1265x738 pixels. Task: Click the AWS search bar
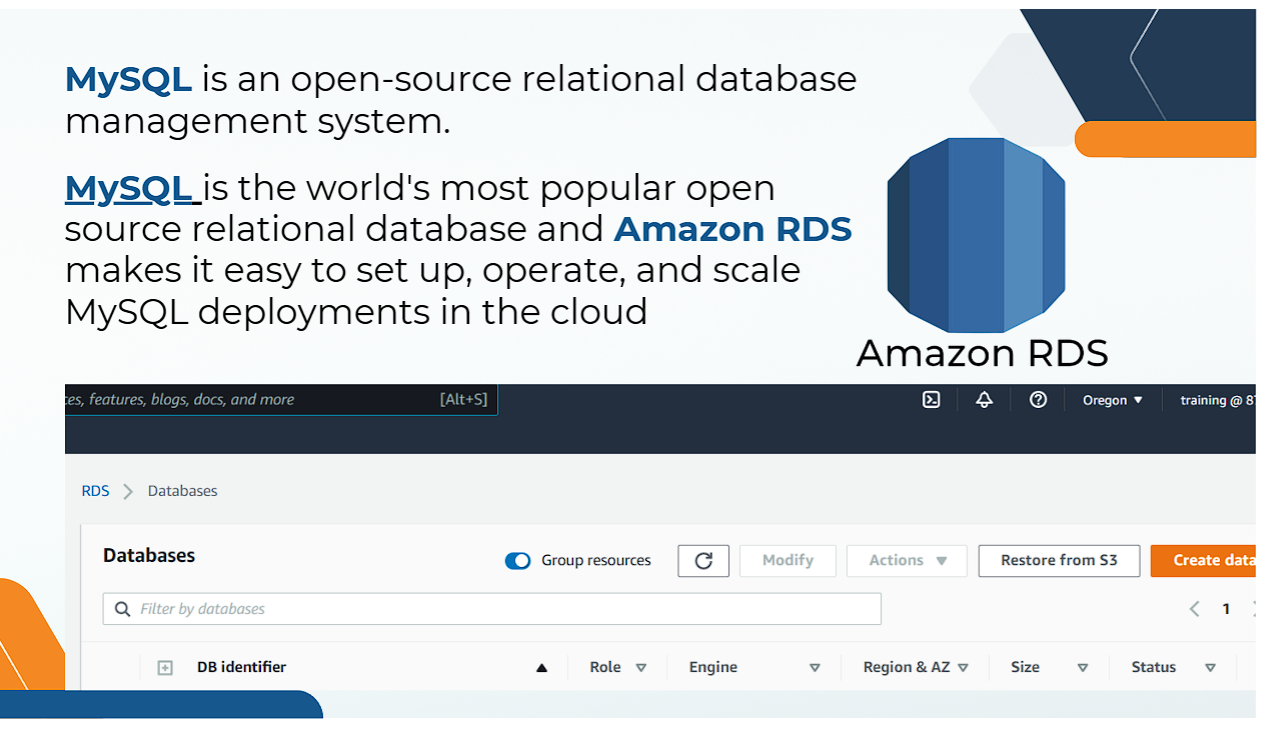point(281,400)
